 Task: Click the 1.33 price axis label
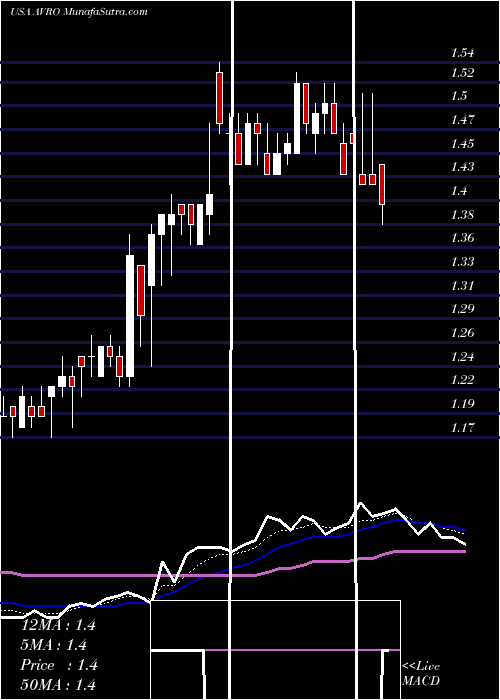pos(462,262)
